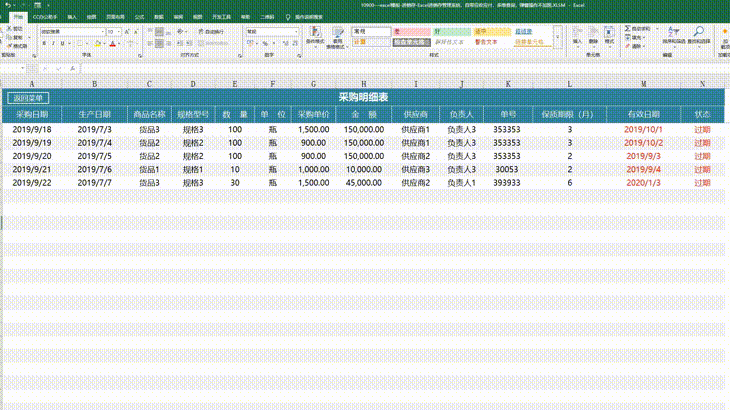This screenshot has width=730, height=410.
Task: Click the red font color button
Action: (112, 44)
